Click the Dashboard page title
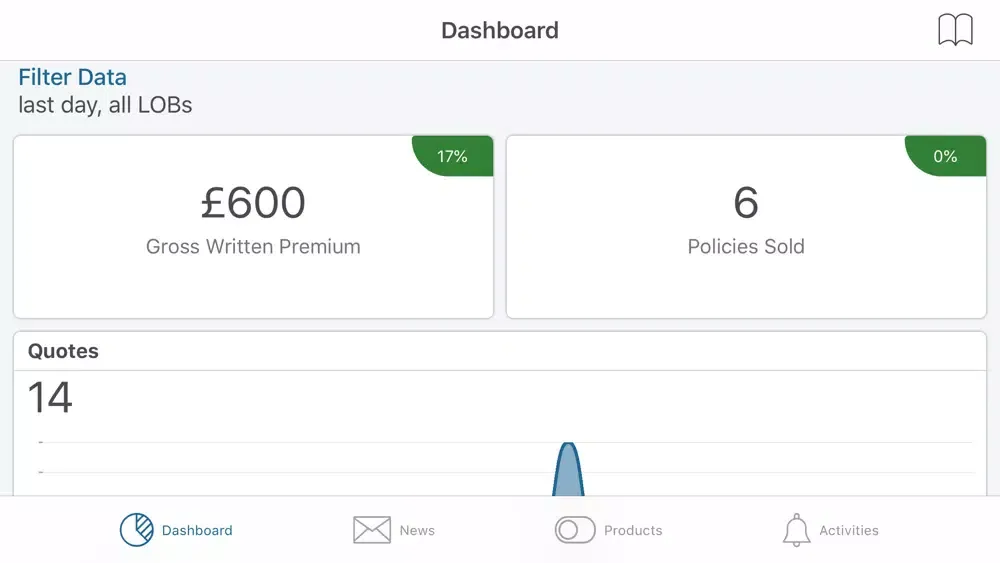 click(500, 31)
